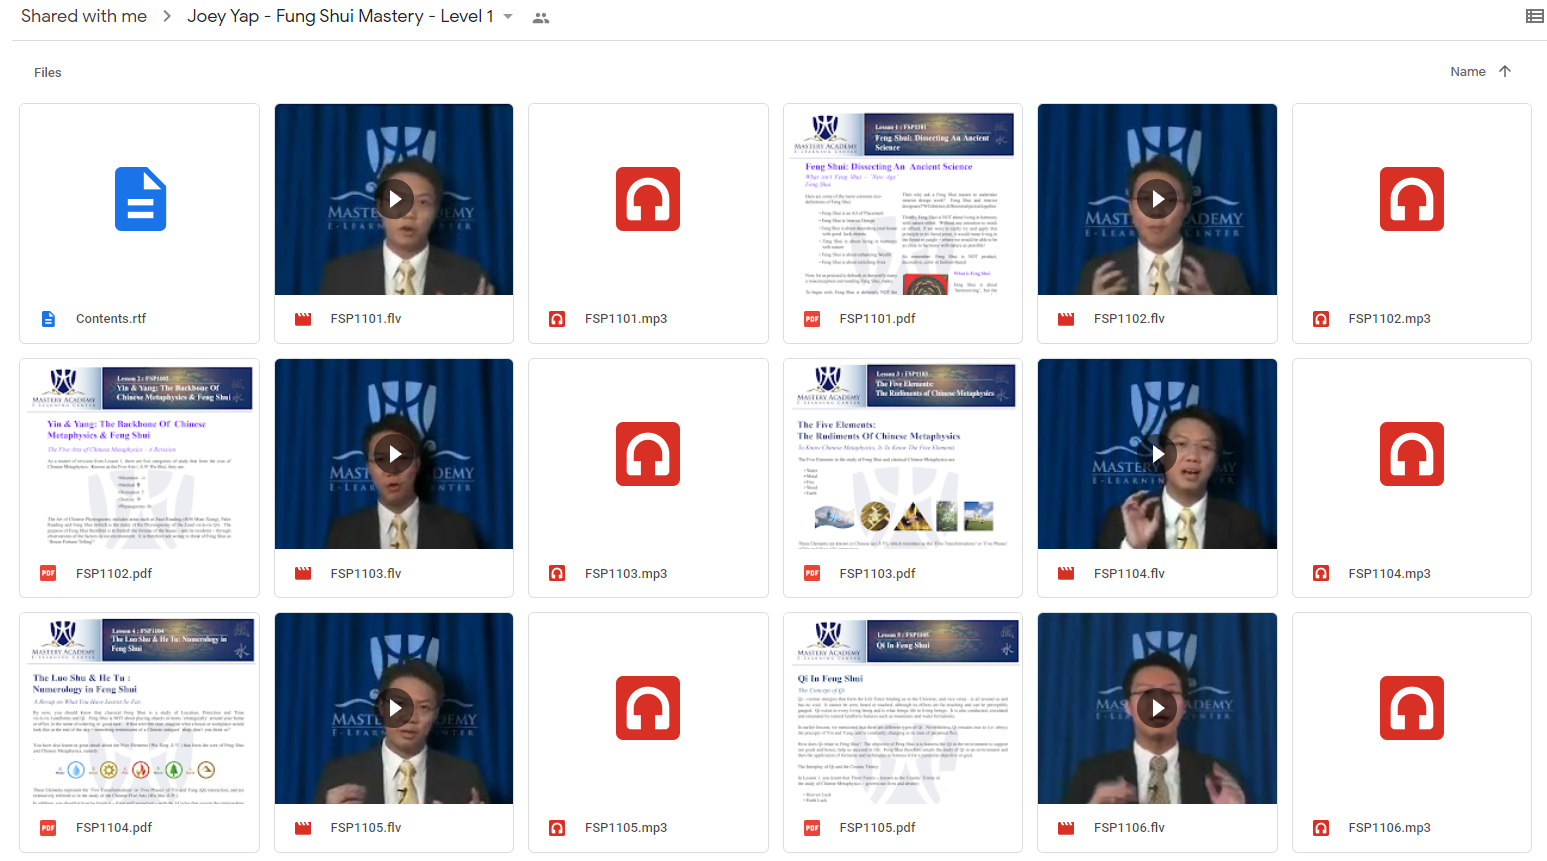
Task: Click the PDF icon beside FSP1101.pdf
Action: click(812, 319)
